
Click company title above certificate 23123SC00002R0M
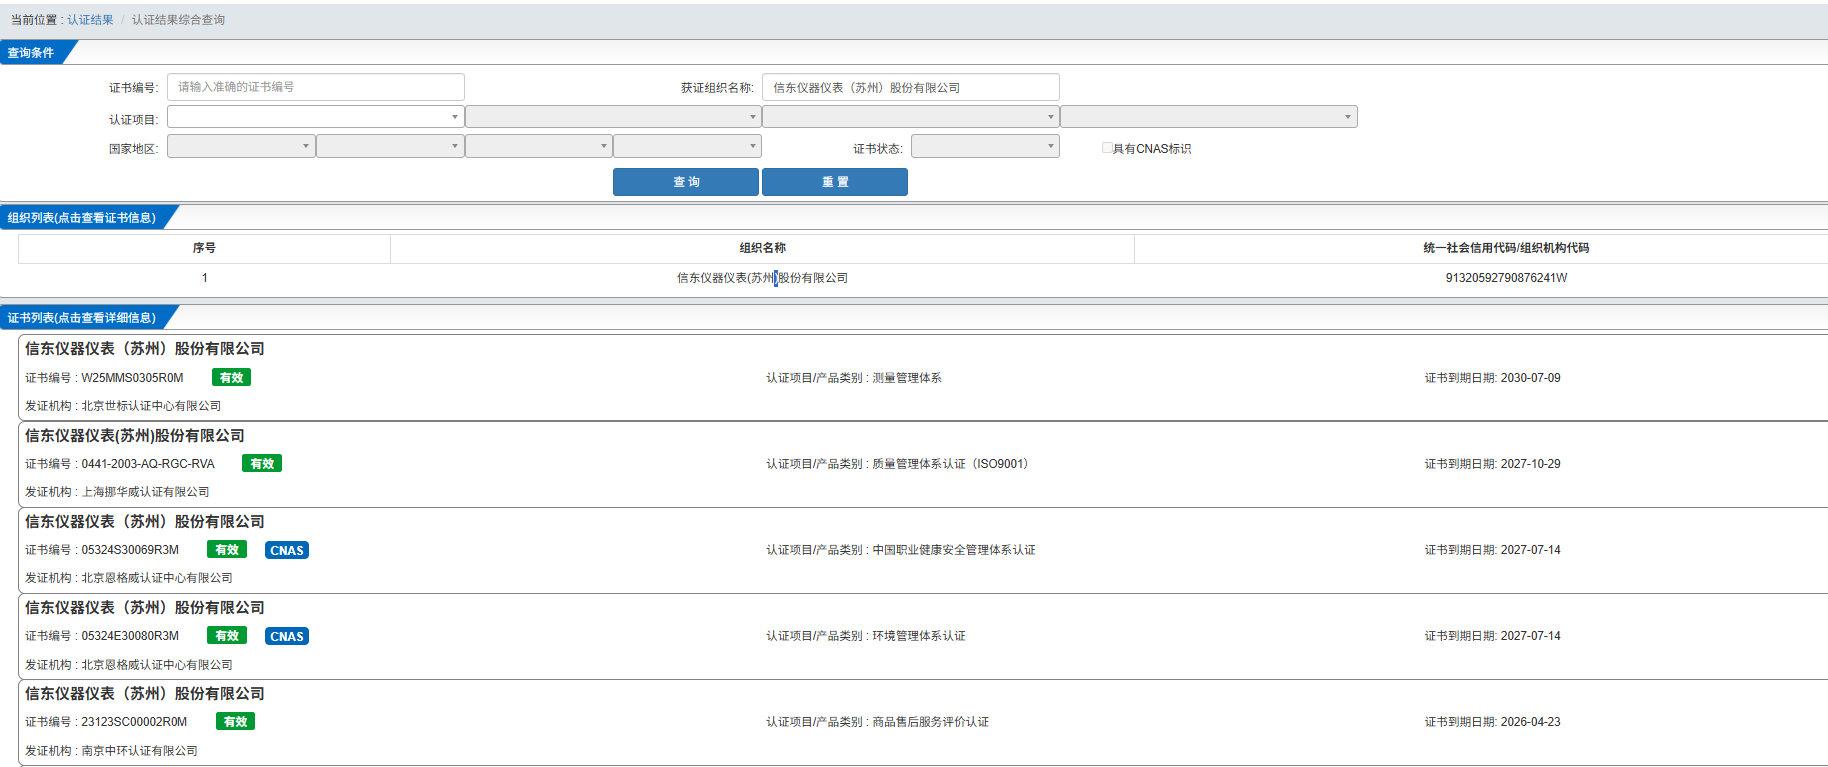(x=145, y=694)
